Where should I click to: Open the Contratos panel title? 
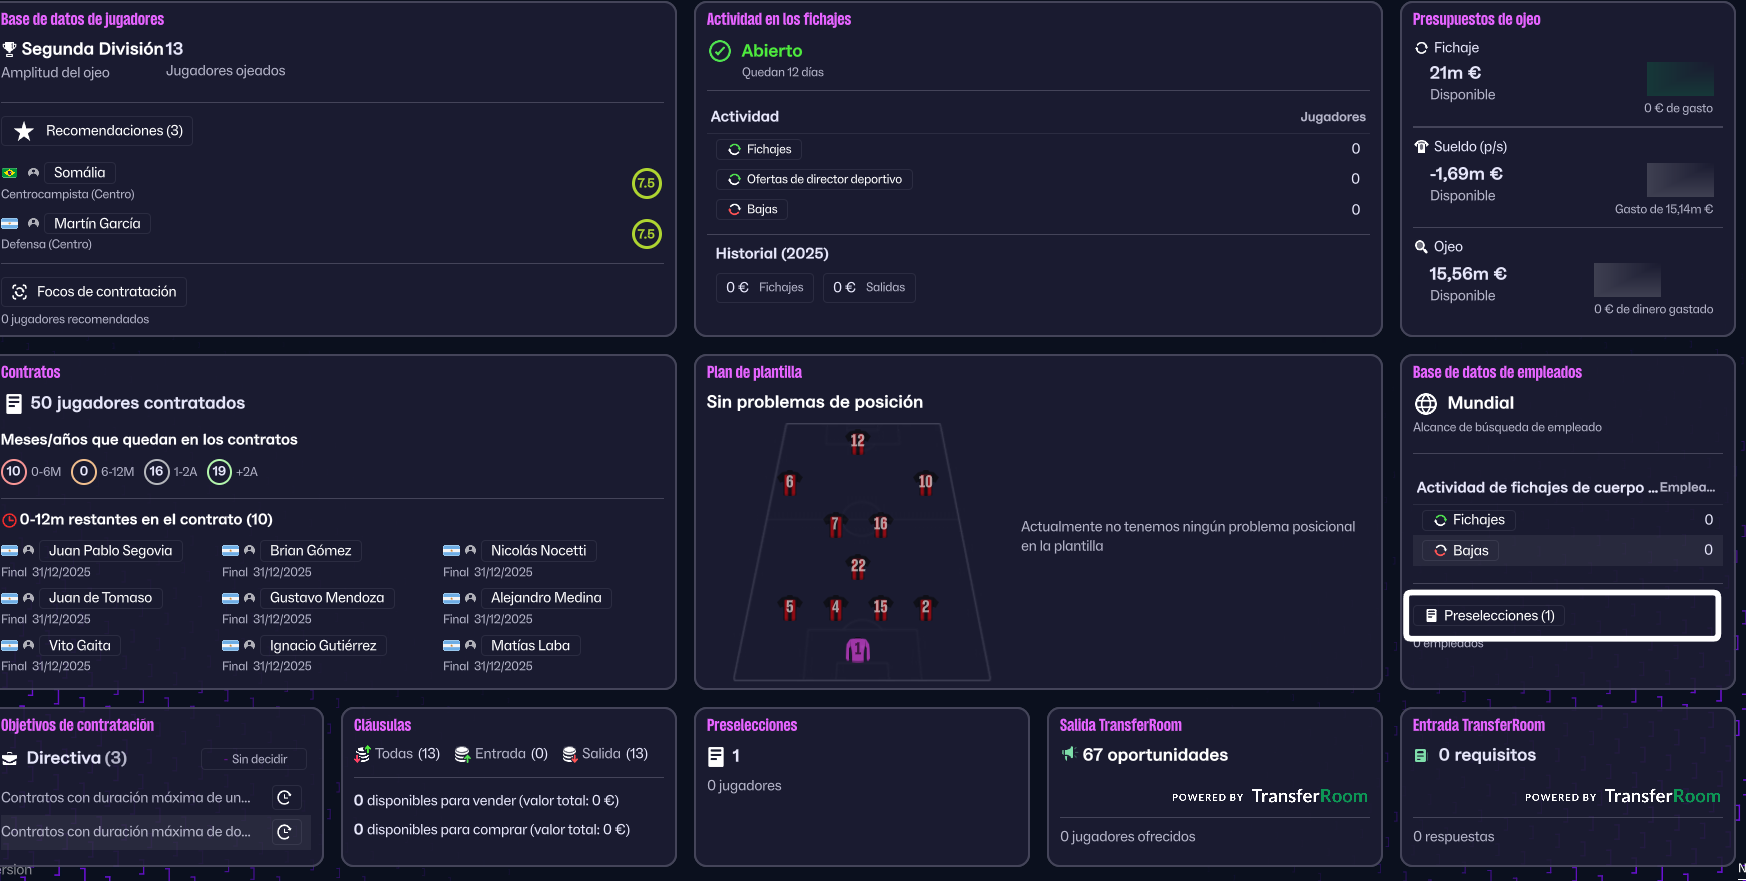click(31, 372)
